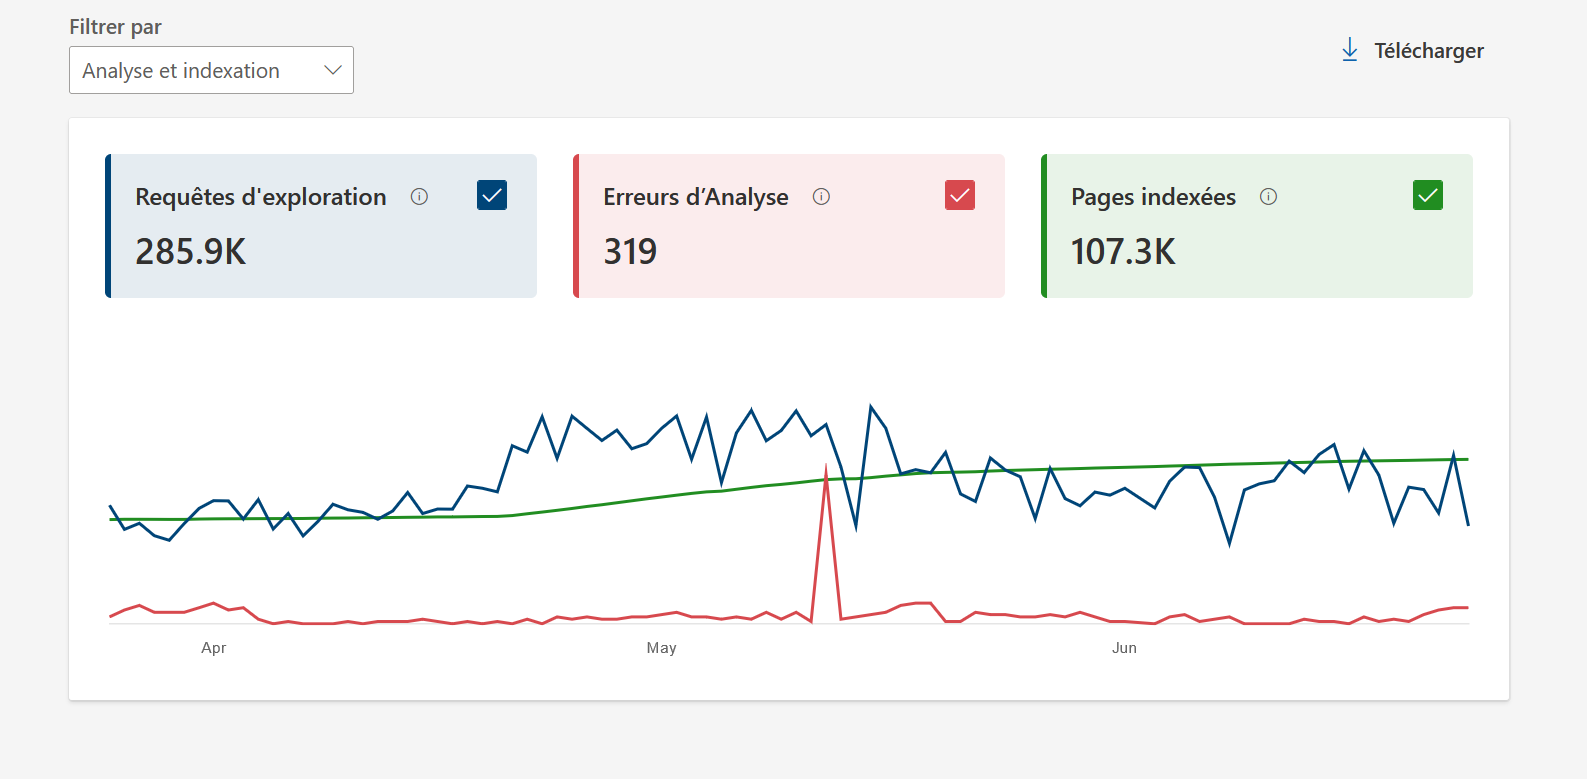Open info tooltip for Requêtes d'exploration

tap(419, 197)
